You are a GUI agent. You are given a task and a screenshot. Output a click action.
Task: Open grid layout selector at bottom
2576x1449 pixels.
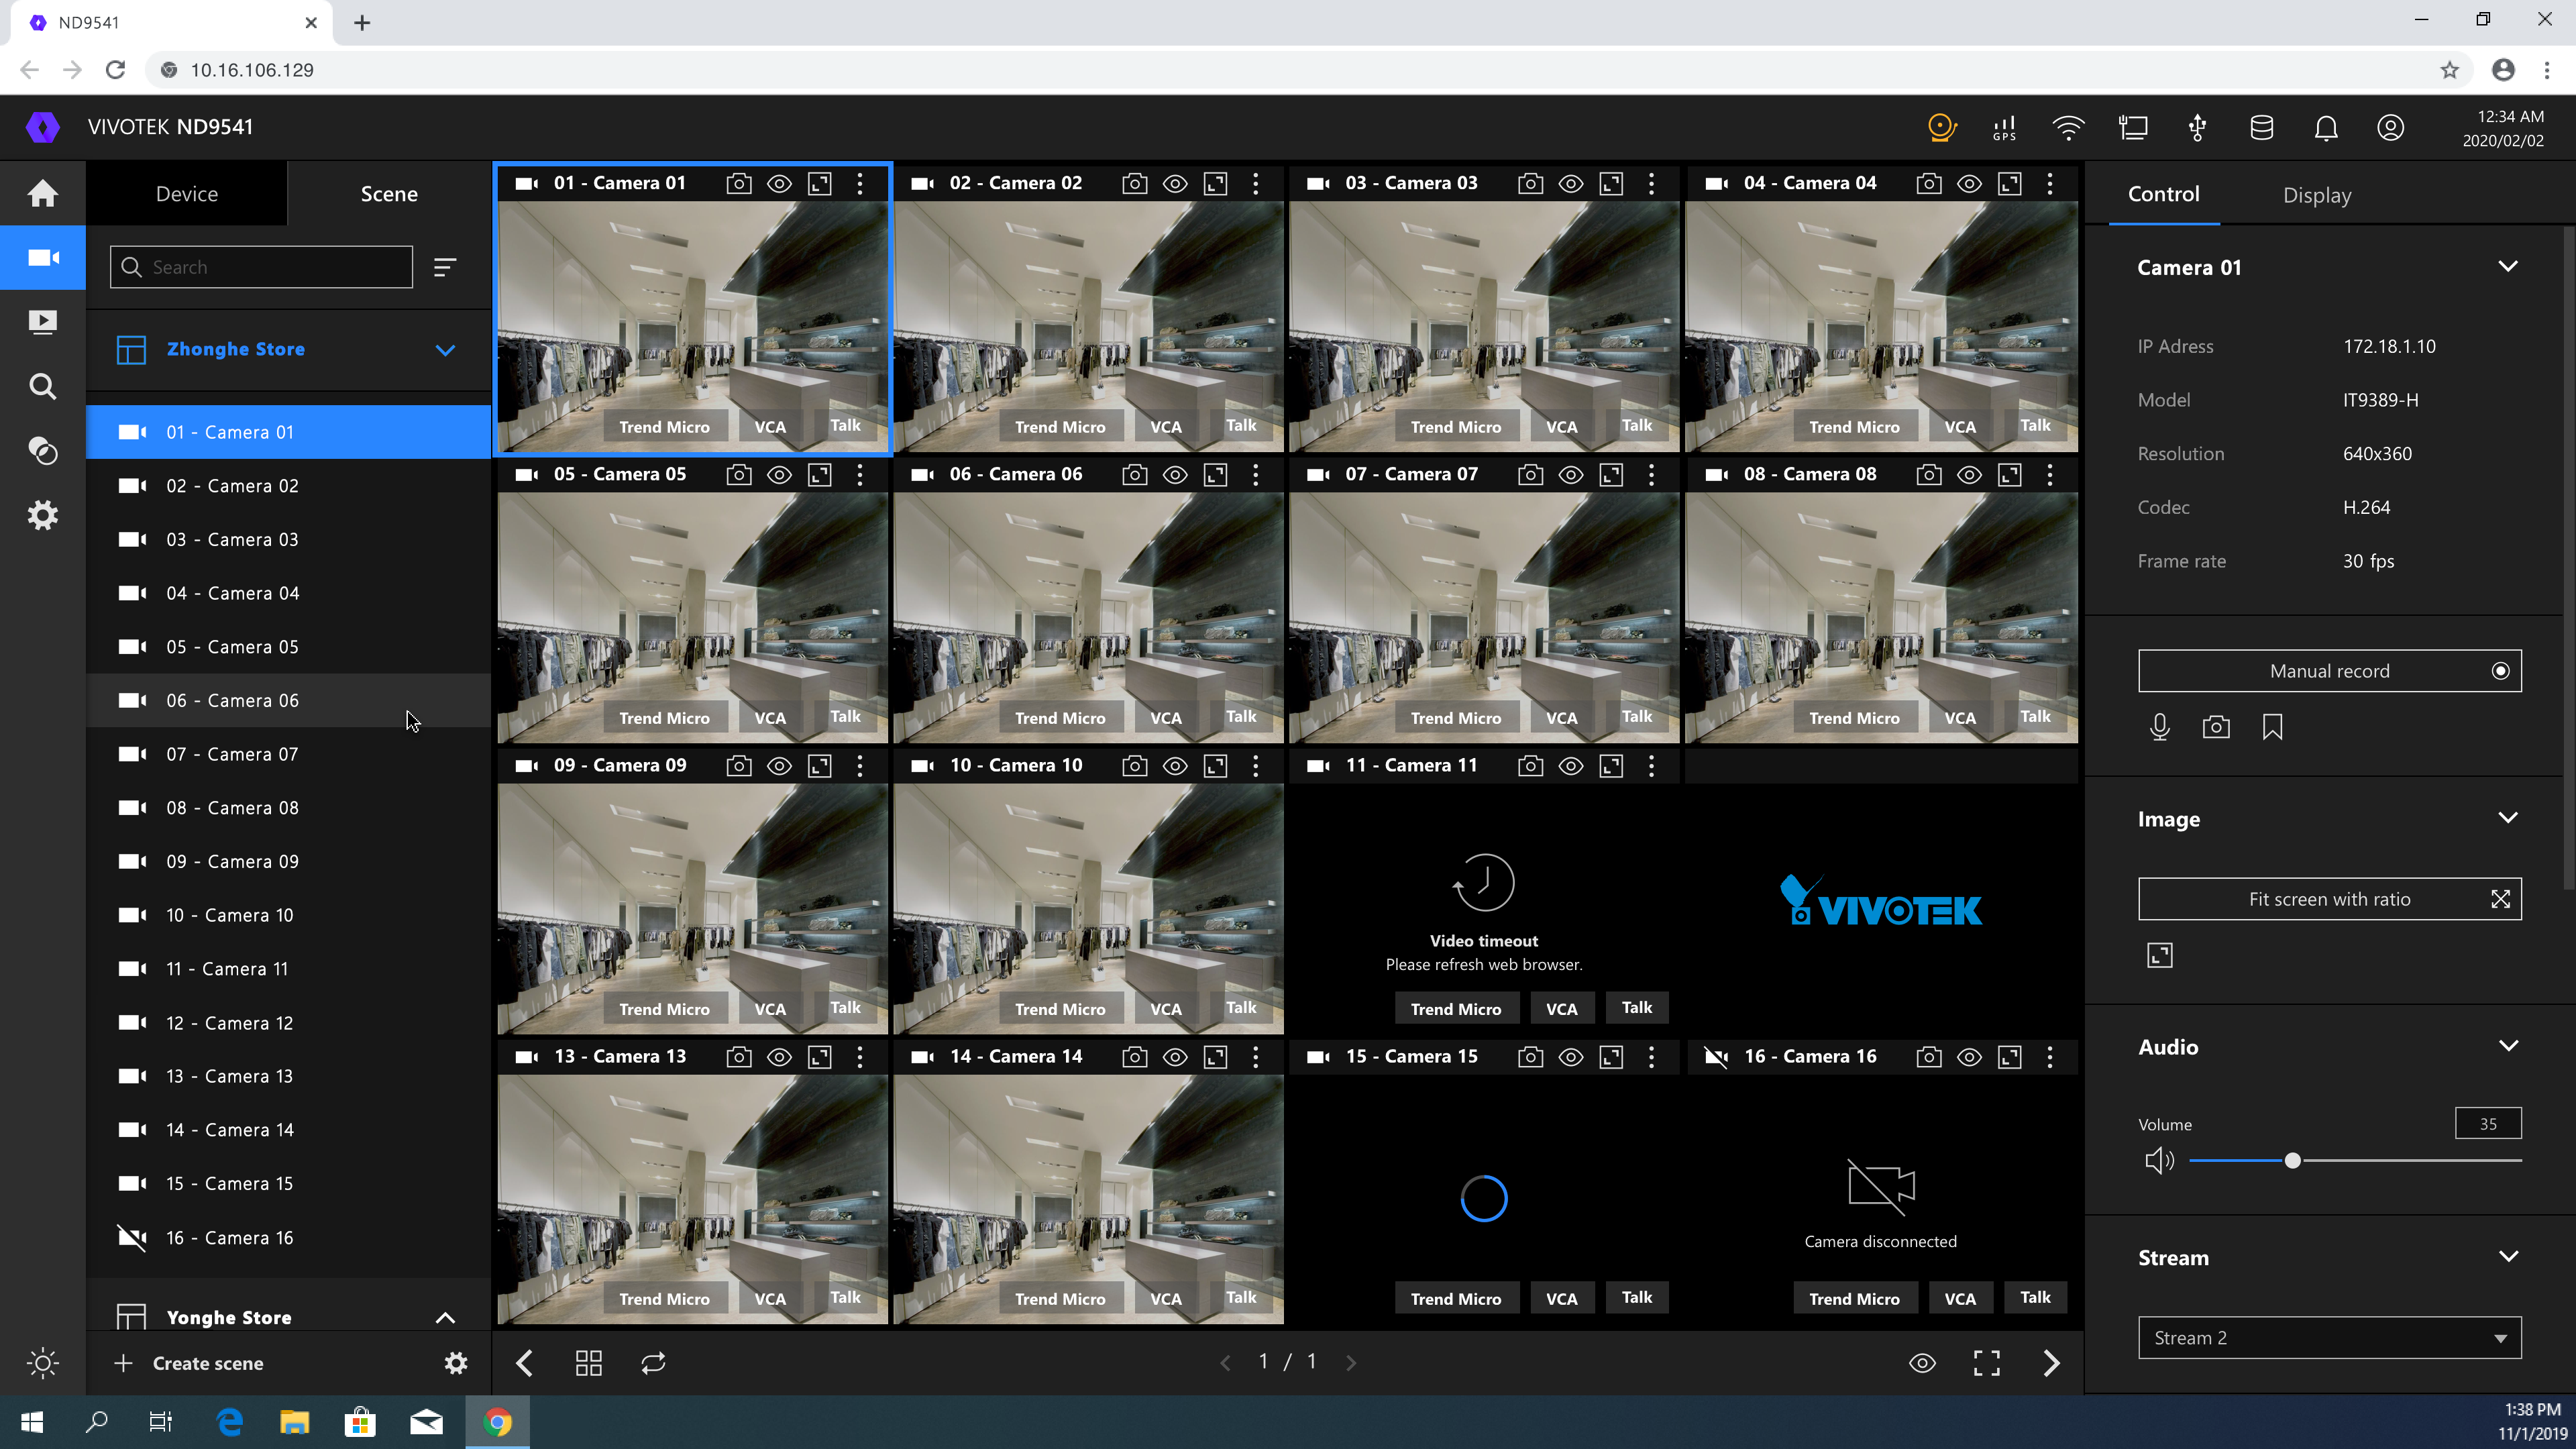pyautogui.click(x=588, y=1363)
